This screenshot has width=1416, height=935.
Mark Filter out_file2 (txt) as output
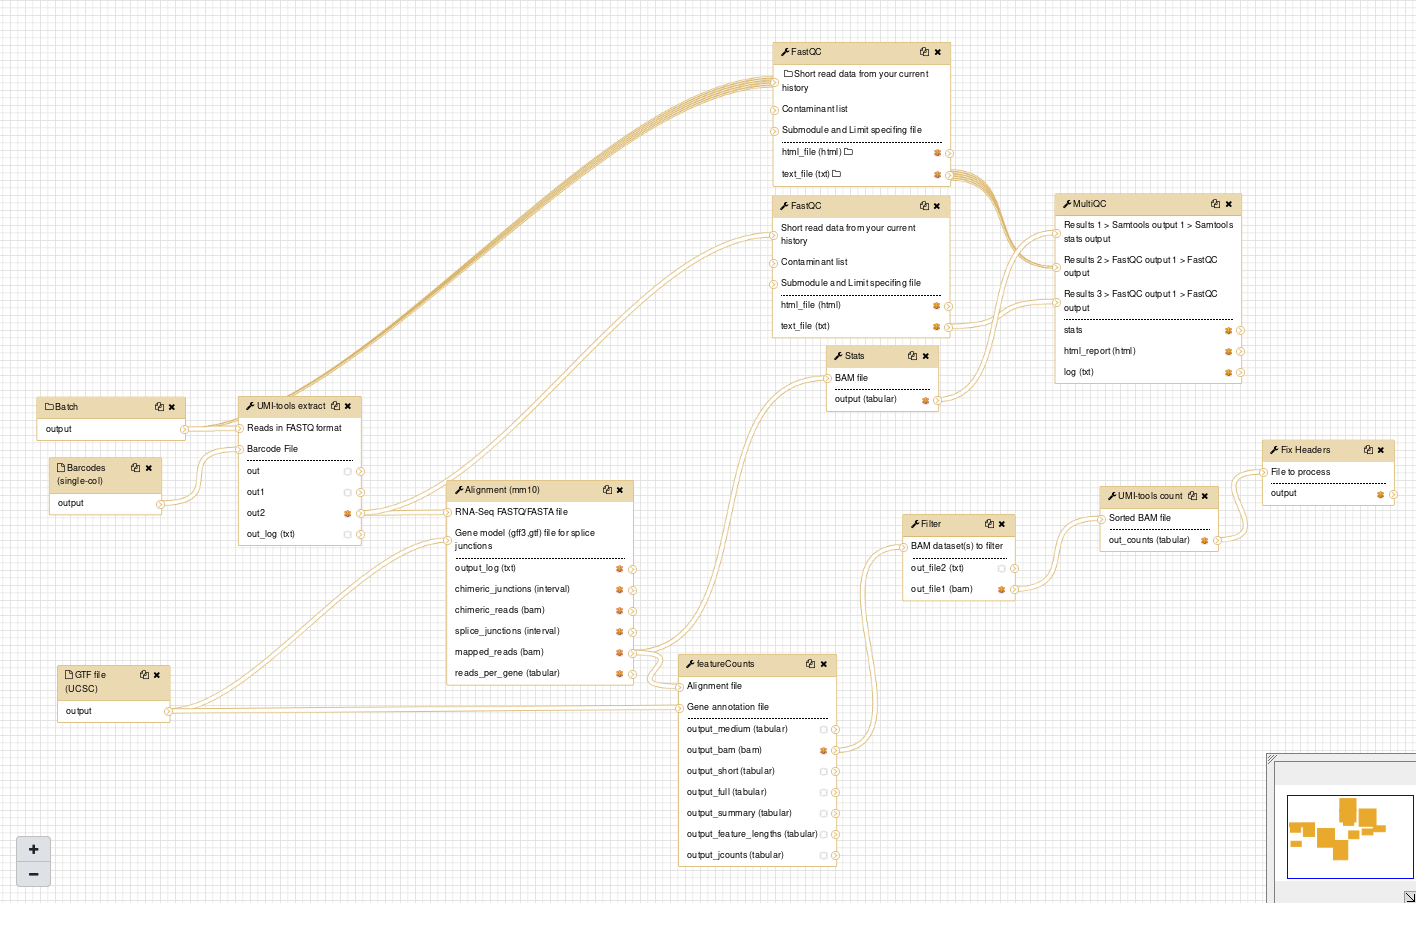(x=1002, y=568)
